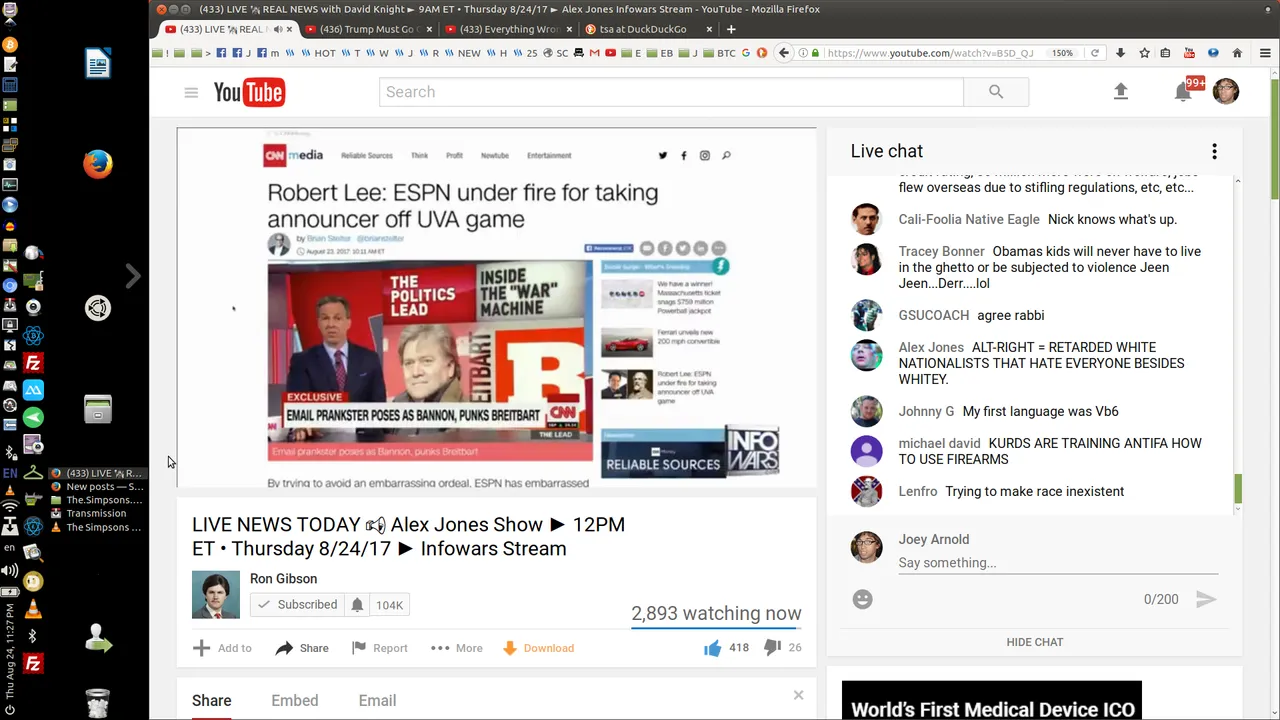Open the Ron Gibson channel avatar thumbnail
Image resolution: width=1280 pixels, height=720 pixels.
point(216,595)
